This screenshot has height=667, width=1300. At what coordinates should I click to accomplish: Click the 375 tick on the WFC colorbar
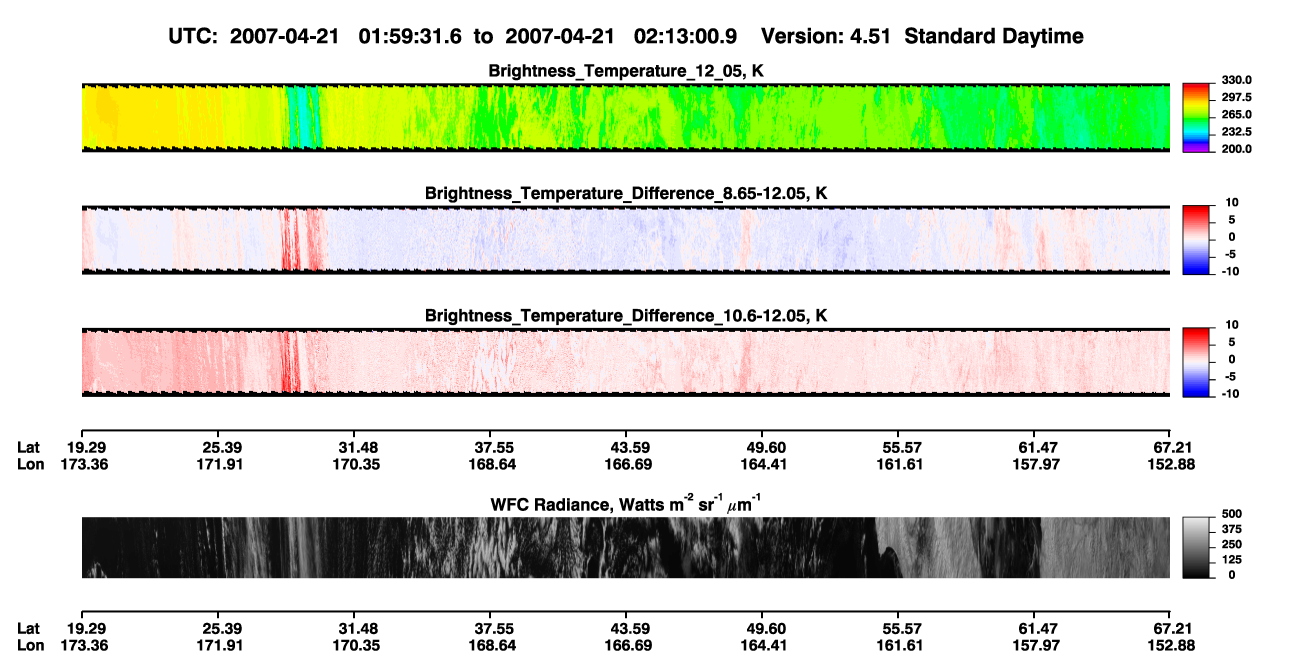tap(1231, 529)
